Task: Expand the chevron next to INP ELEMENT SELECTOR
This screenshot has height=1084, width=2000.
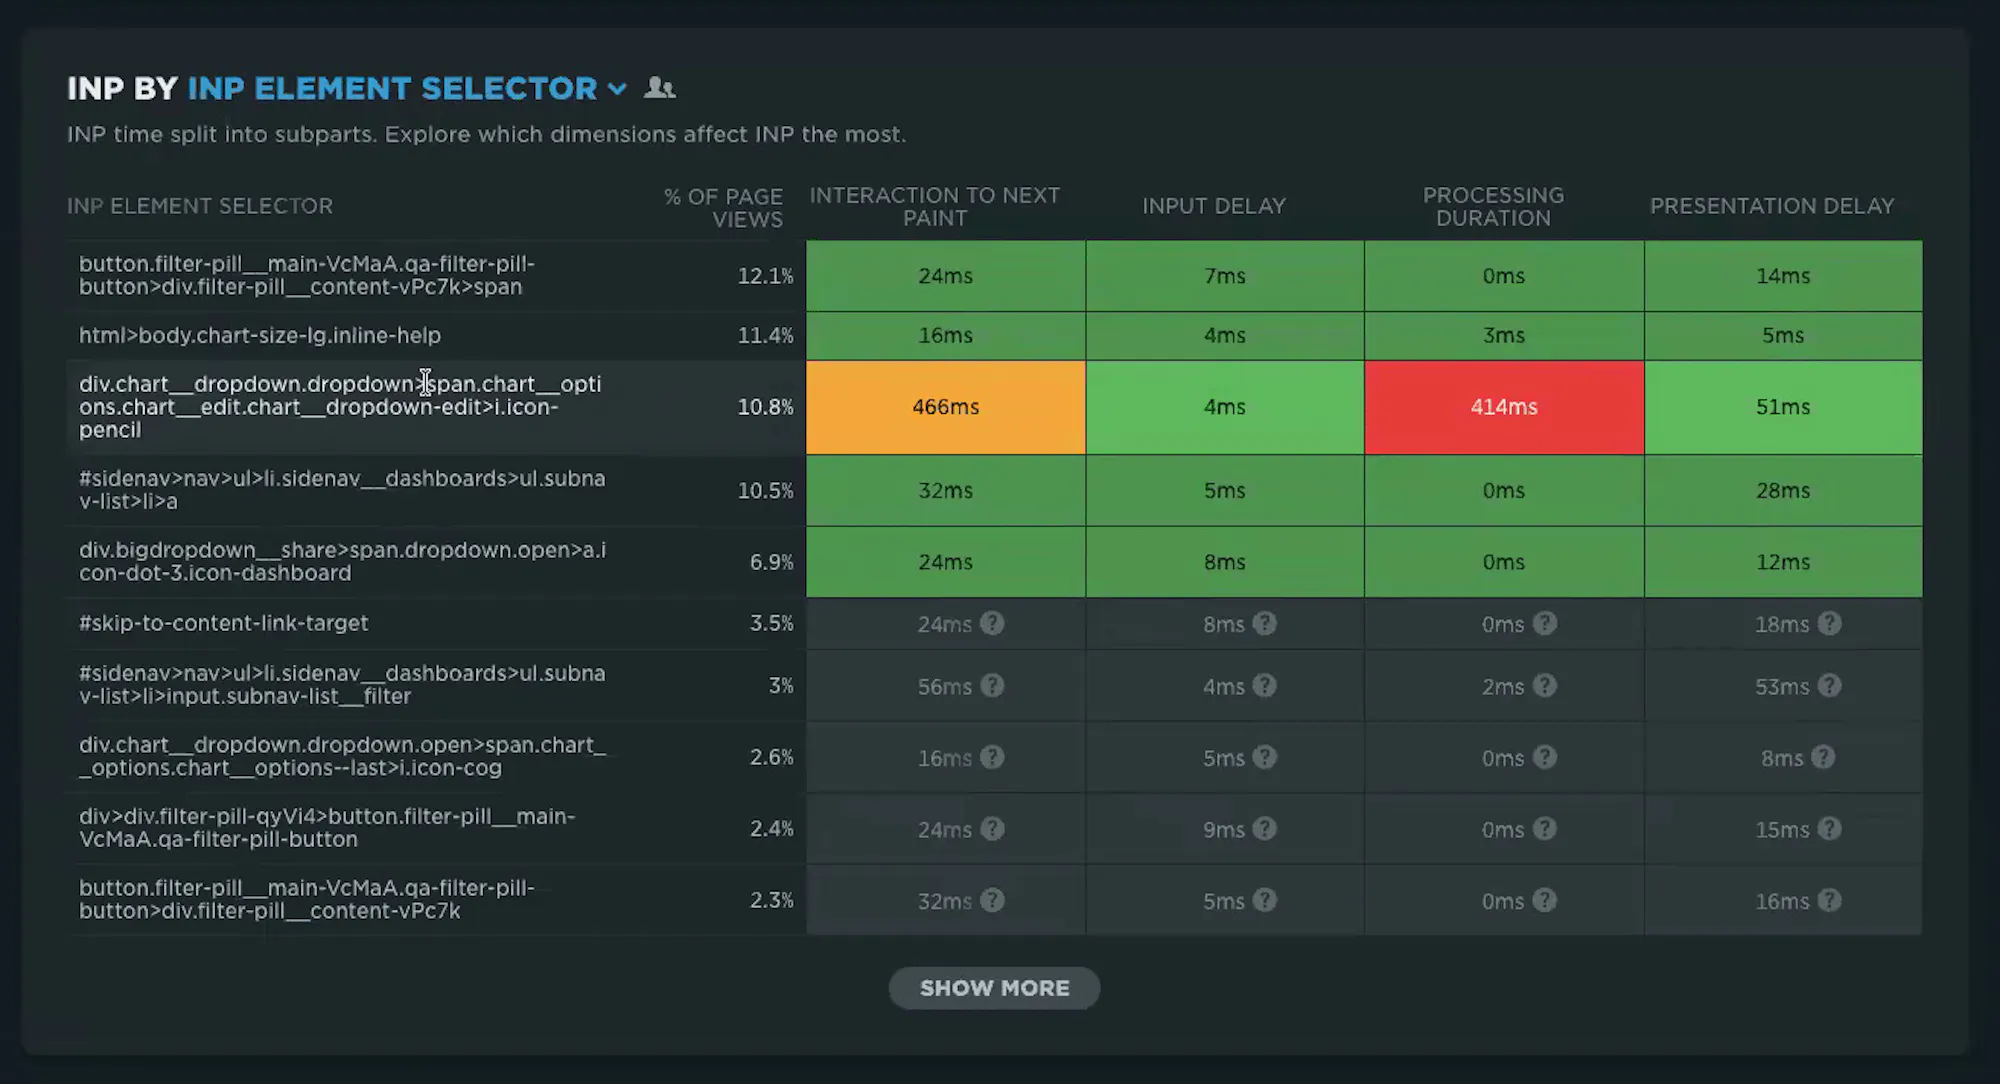Action: coord(617,89)
